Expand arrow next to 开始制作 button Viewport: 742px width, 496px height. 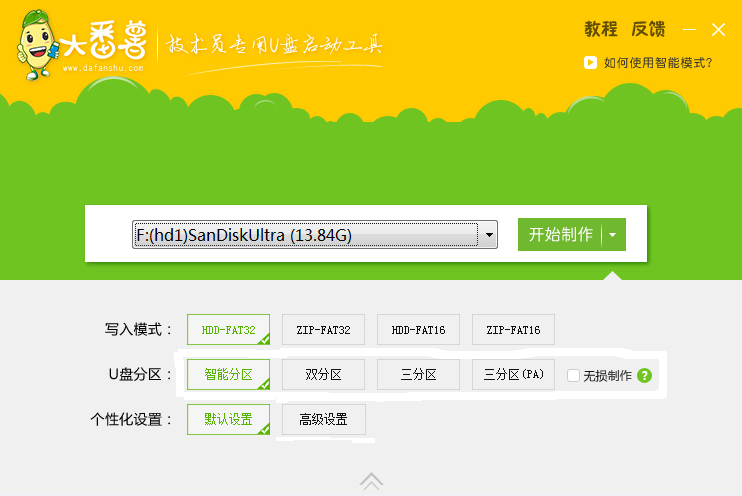tap(613, 234)
